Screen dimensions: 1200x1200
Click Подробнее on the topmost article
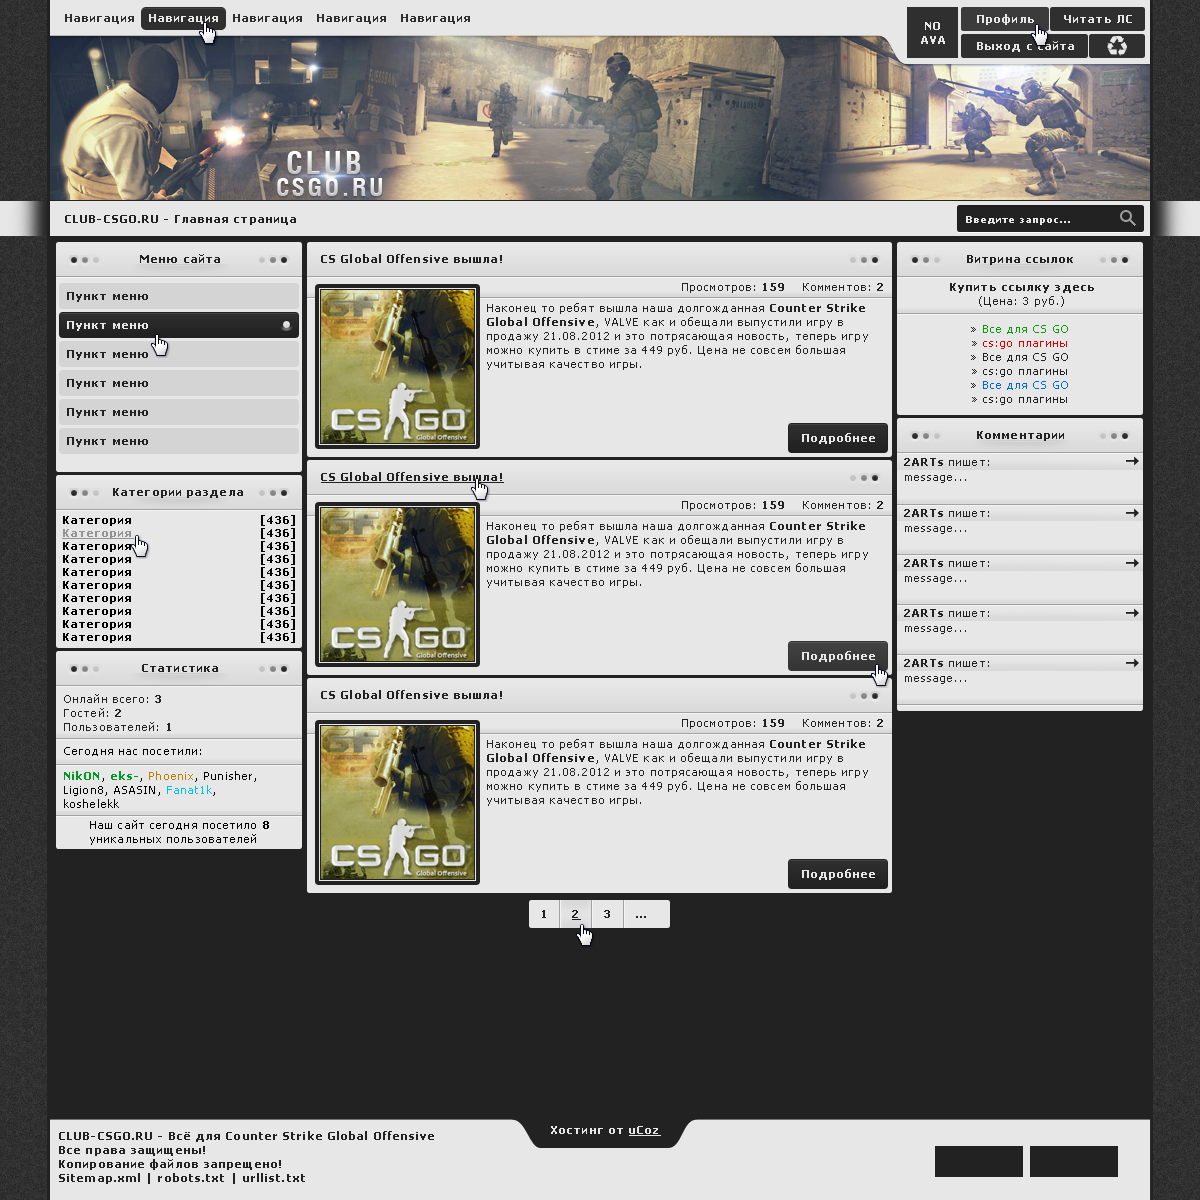[x=838, y=438]
